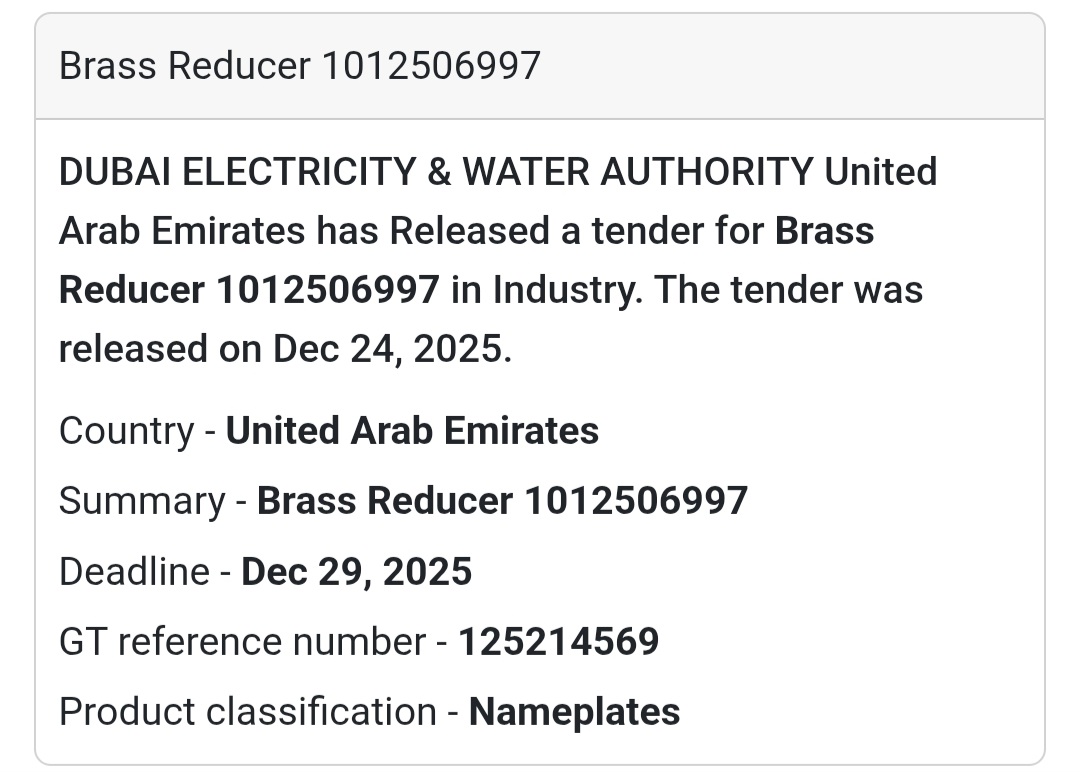Click the release date Dec 24, 2025
The width and height of the screenshot is (1080, 775).
[390, 349]
